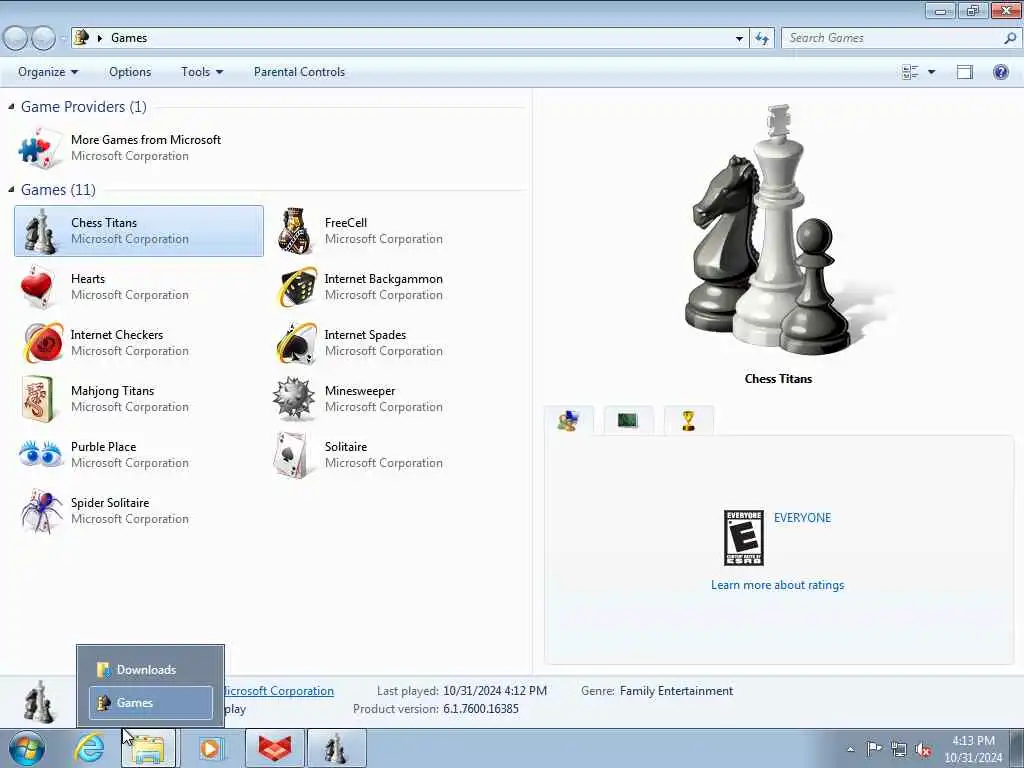
Task: Select the Spider Solitaire spider icon
Action: 41,511
